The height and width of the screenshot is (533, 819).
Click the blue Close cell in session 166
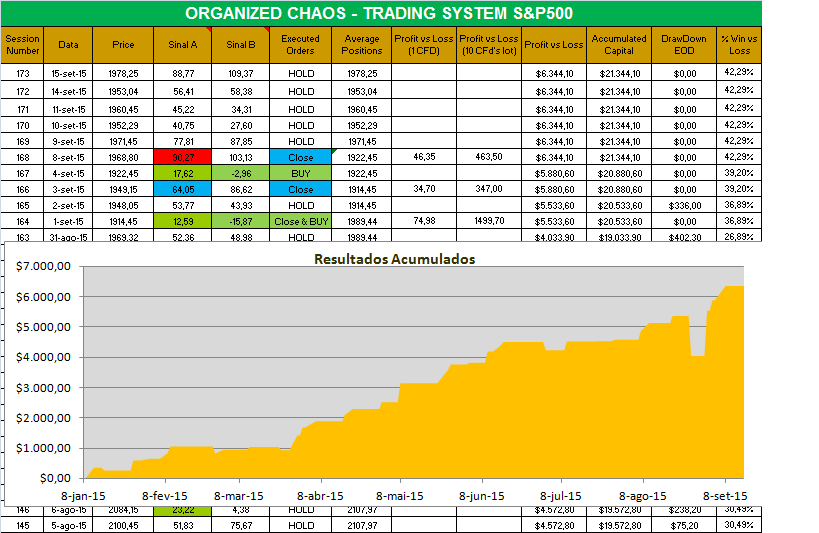(301, 189)
